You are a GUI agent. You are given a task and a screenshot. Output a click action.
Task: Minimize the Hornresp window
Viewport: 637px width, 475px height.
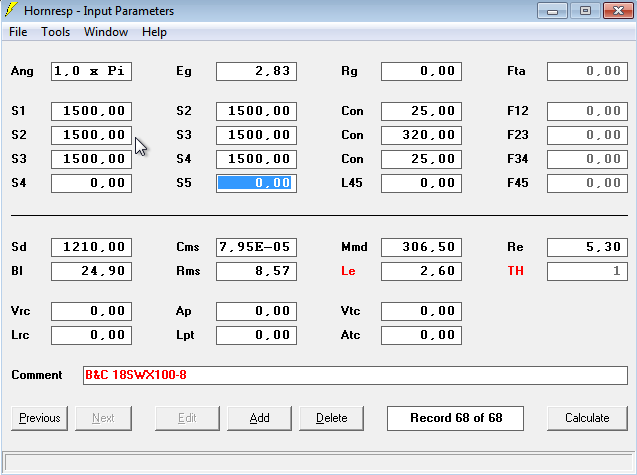pyautogui.click(x=552, y=11)
